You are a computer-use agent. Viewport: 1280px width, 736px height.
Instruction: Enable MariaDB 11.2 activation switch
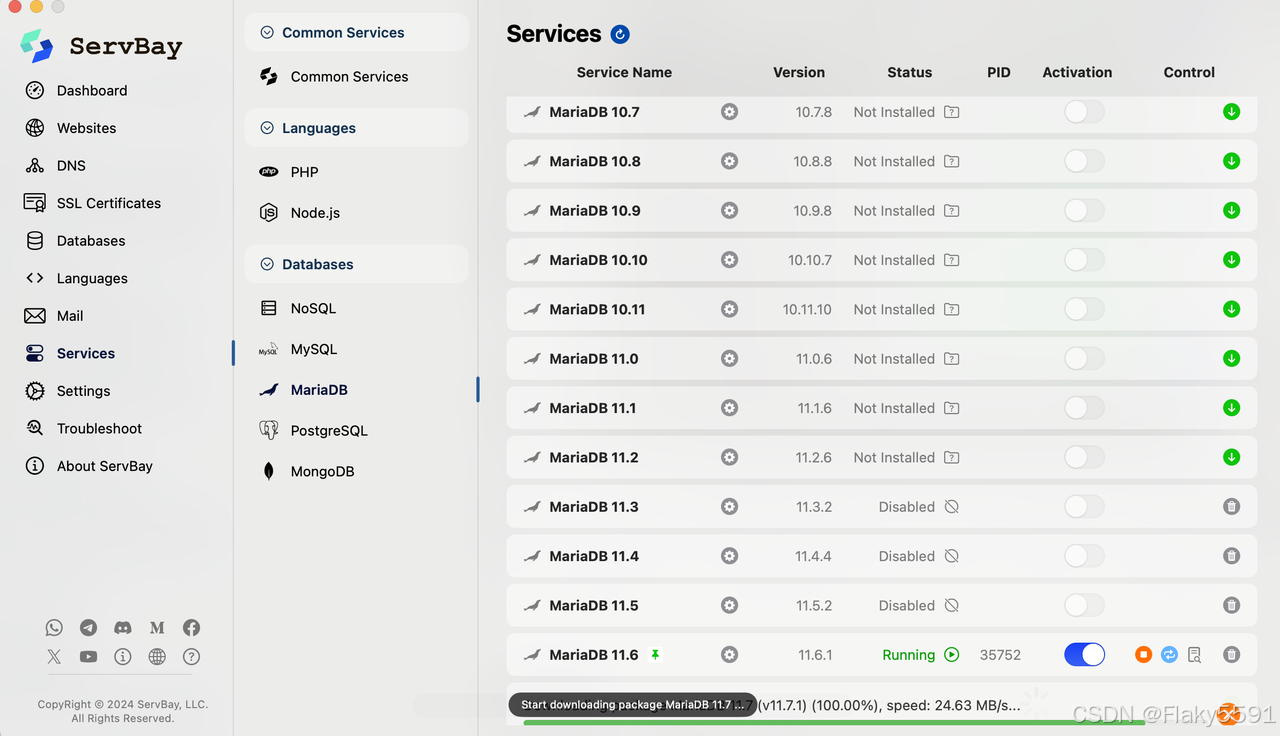click(1084, 457)
